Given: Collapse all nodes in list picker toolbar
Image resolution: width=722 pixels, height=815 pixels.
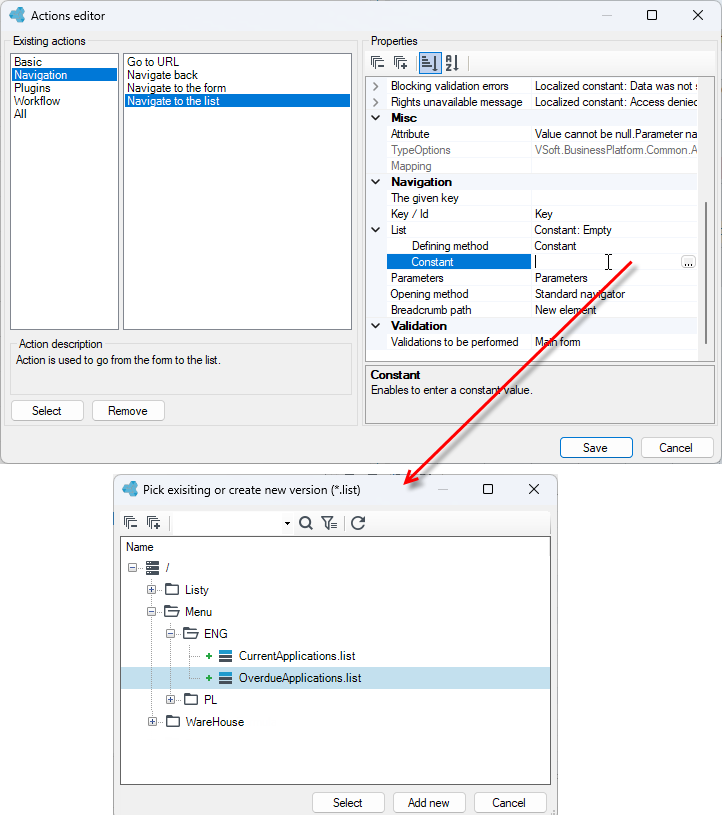Looking at the screenshot, I should click(130, 522).
